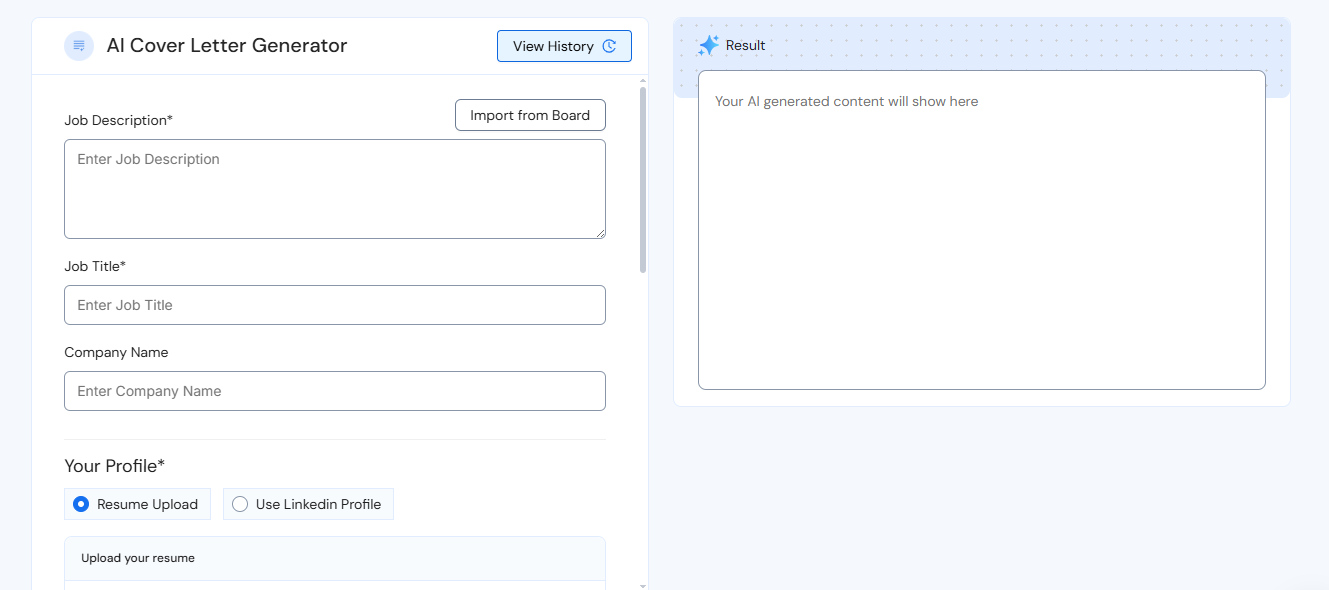1329x590 pixels.
Task: Focus the Enter Job Description text area
Action: (x=335, y=188)
